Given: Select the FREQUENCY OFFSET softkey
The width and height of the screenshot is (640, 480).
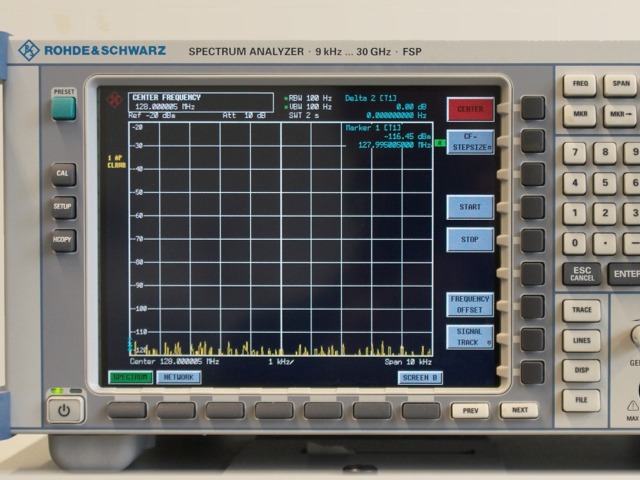Looking at the screenshot, I should pyautogui.click(x=469, y=304).
